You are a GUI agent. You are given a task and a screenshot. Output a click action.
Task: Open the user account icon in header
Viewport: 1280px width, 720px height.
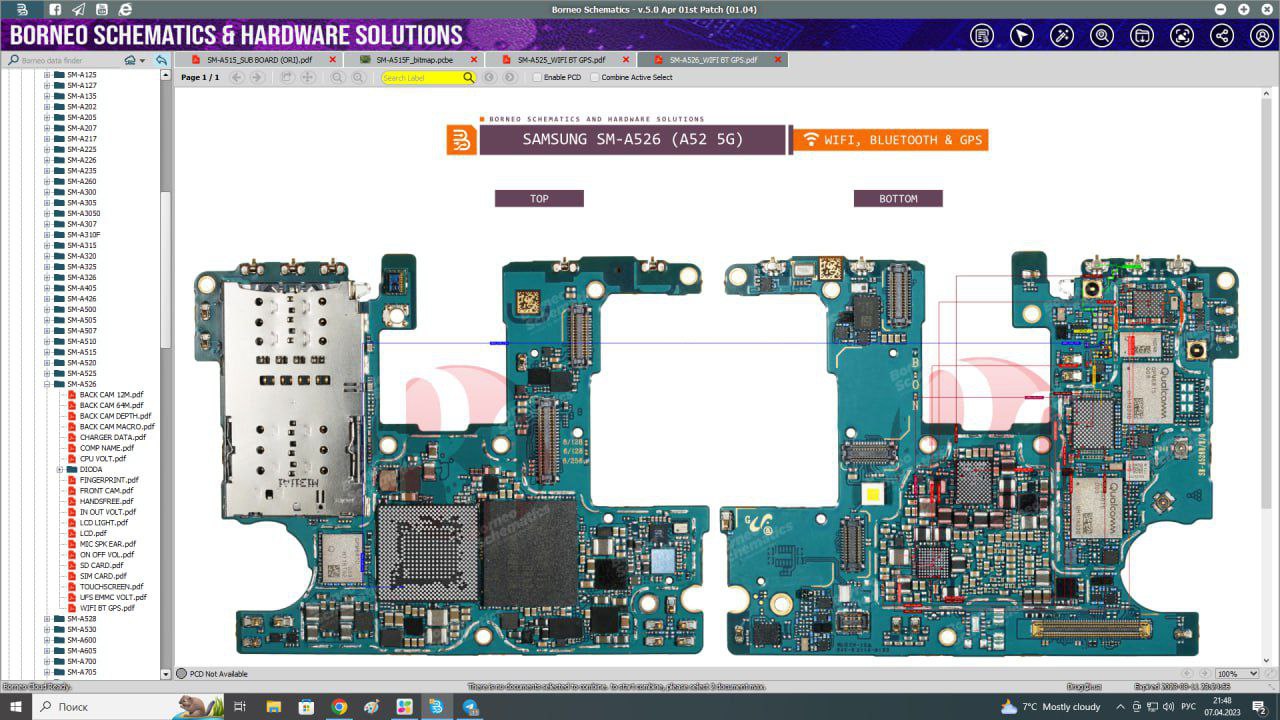[1262, 36]
